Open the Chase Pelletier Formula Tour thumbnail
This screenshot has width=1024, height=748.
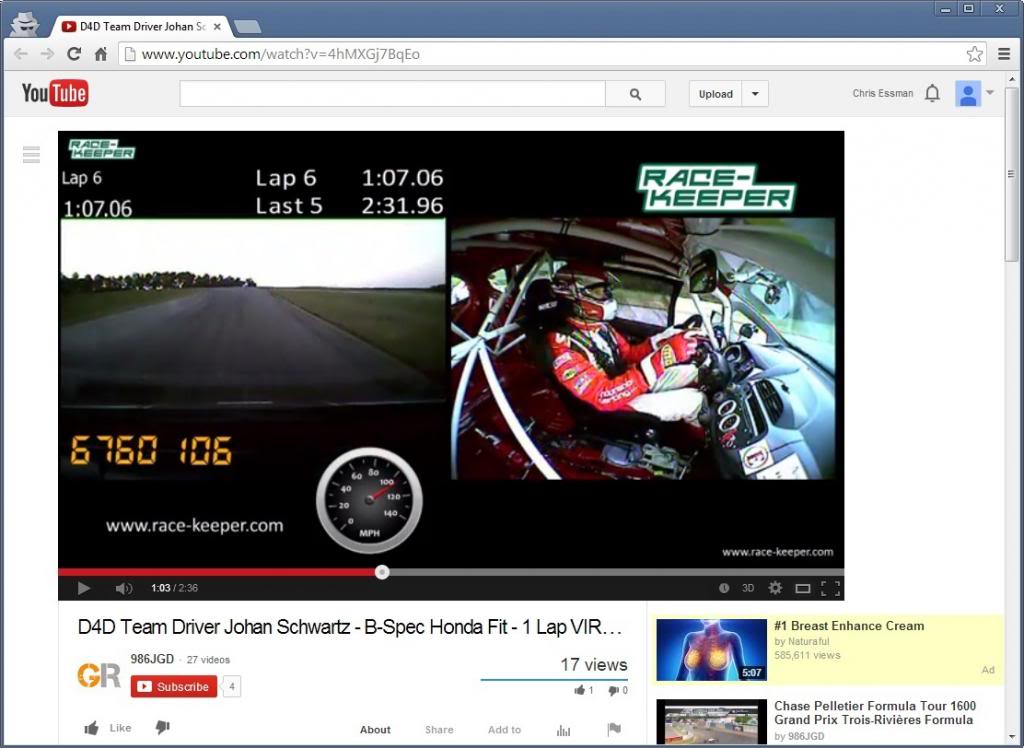click(711, 722)
